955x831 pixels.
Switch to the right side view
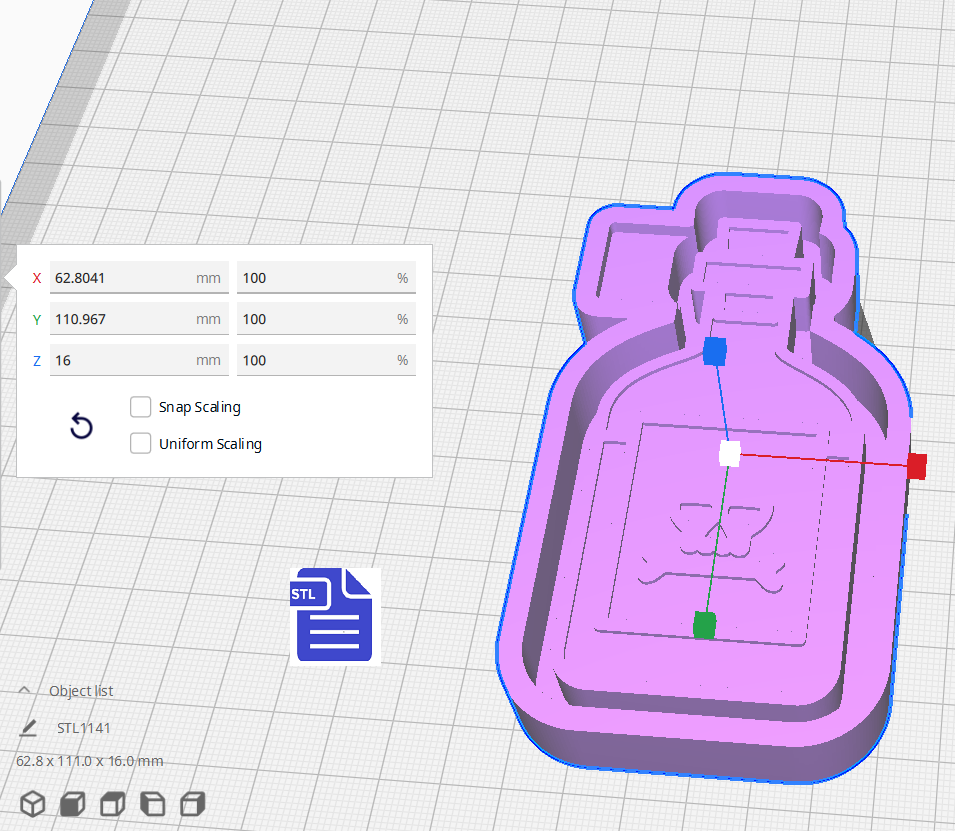click(192, 803)
